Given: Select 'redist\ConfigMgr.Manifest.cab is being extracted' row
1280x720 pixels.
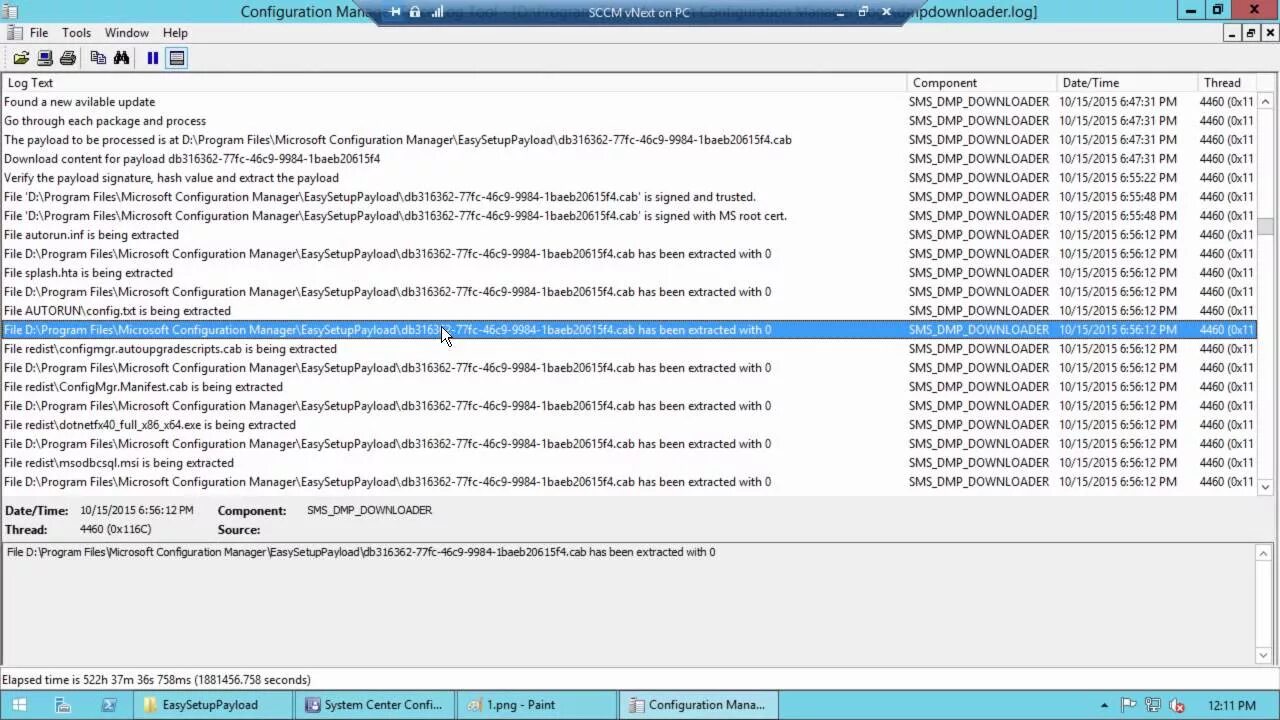Looking at the screenshot, I should [x=628, y=387].
